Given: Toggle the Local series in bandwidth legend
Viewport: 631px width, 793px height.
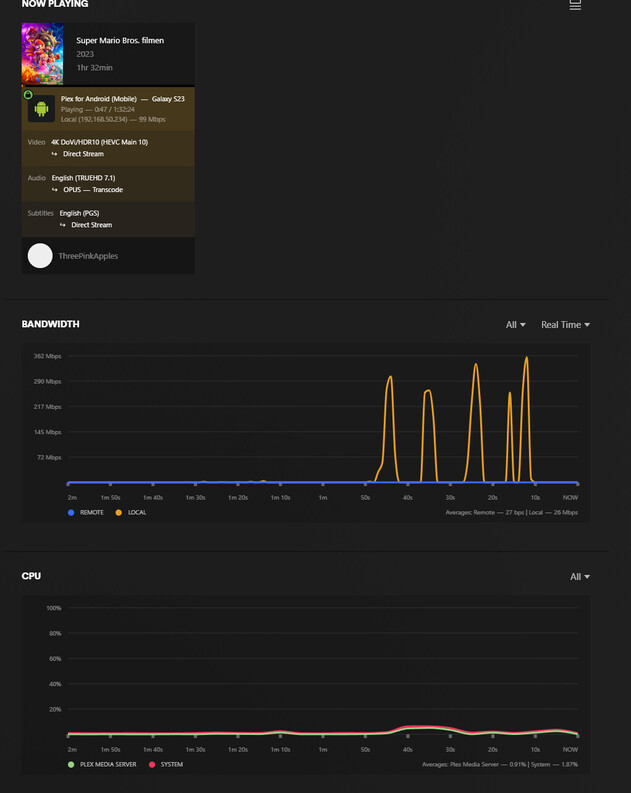Looking at the screenshot, I should [131, 512].
